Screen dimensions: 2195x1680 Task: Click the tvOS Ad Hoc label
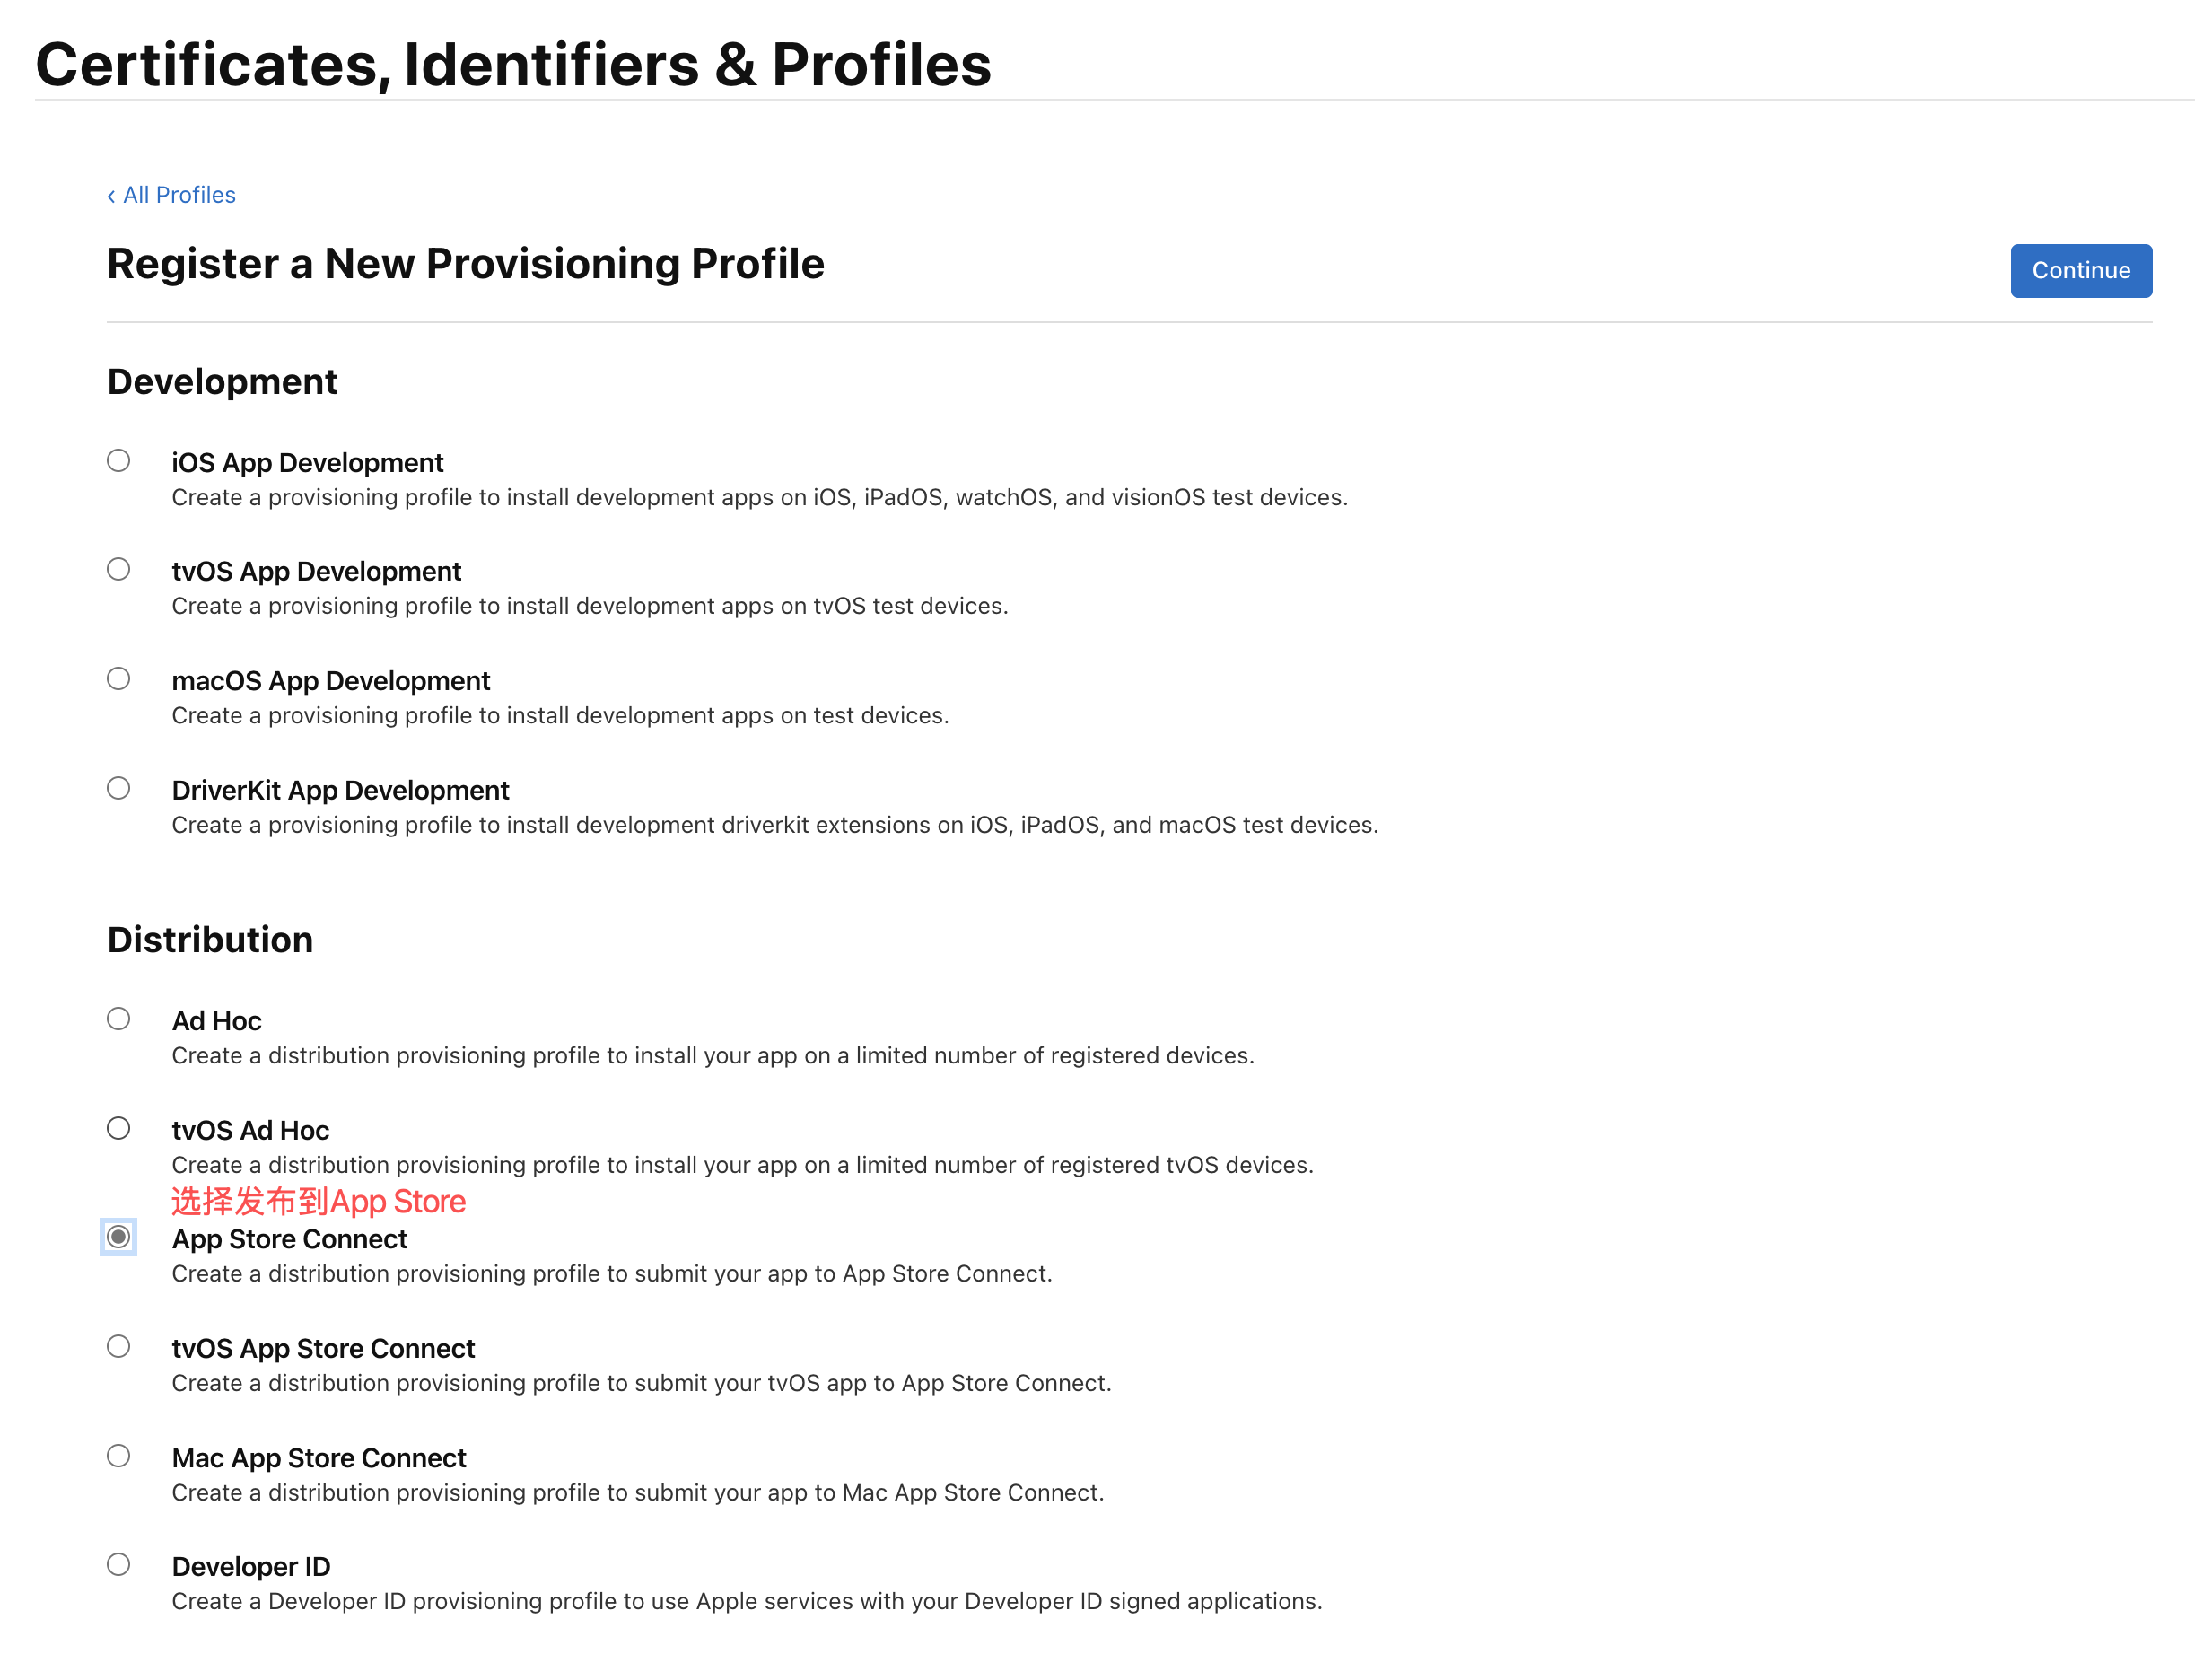tap(250, 1131)
